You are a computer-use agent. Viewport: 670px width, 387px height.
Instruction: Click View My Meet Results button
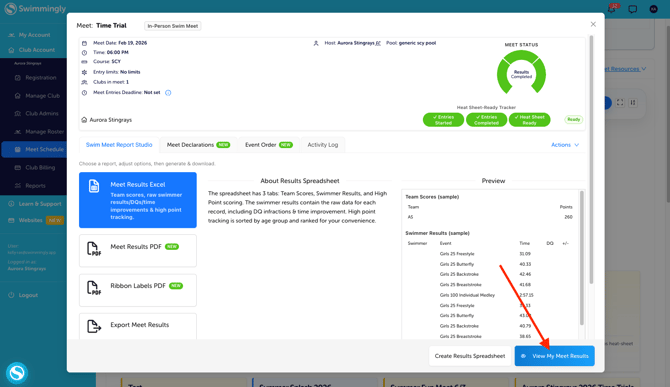pyautogui.click(x=554, y=356)
